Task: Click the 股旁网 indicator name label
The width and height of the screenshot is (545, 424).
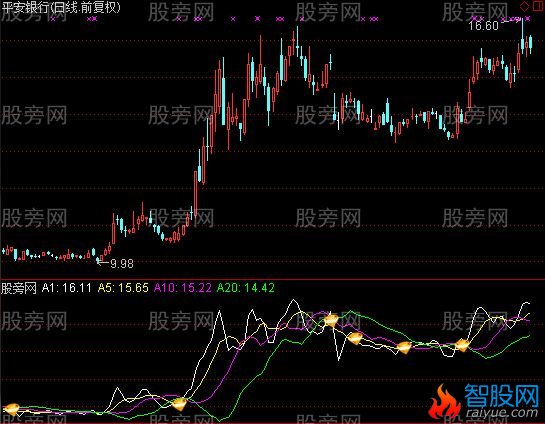Action: tap(19, 288)
